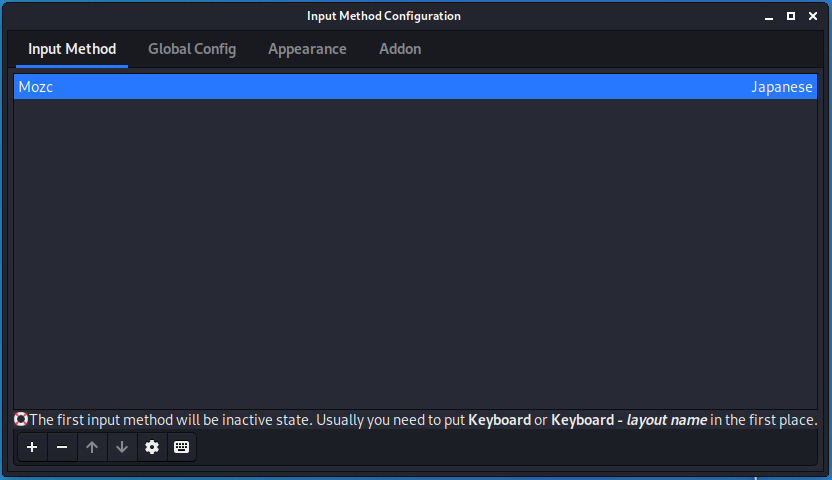This screenshot has height=480, width=832.
Task: Open the Addon tab
Action: tap(400, 49)
